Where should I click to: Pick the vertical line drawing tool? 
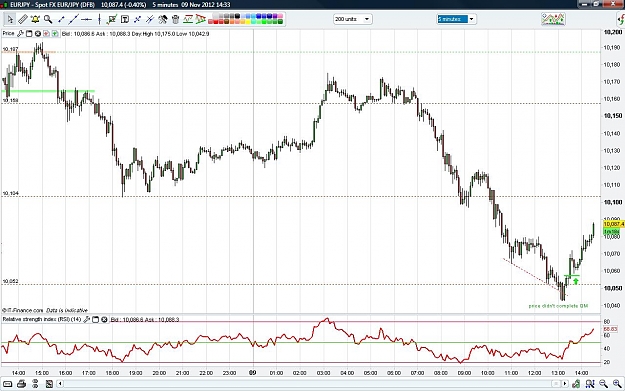tap(99, 19)
